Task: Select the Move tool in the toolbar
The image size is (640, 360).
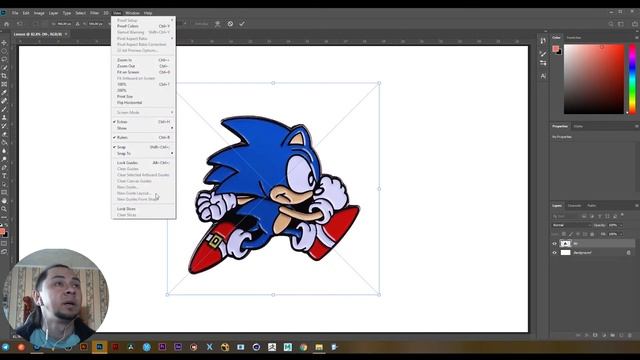Action: 4,43
